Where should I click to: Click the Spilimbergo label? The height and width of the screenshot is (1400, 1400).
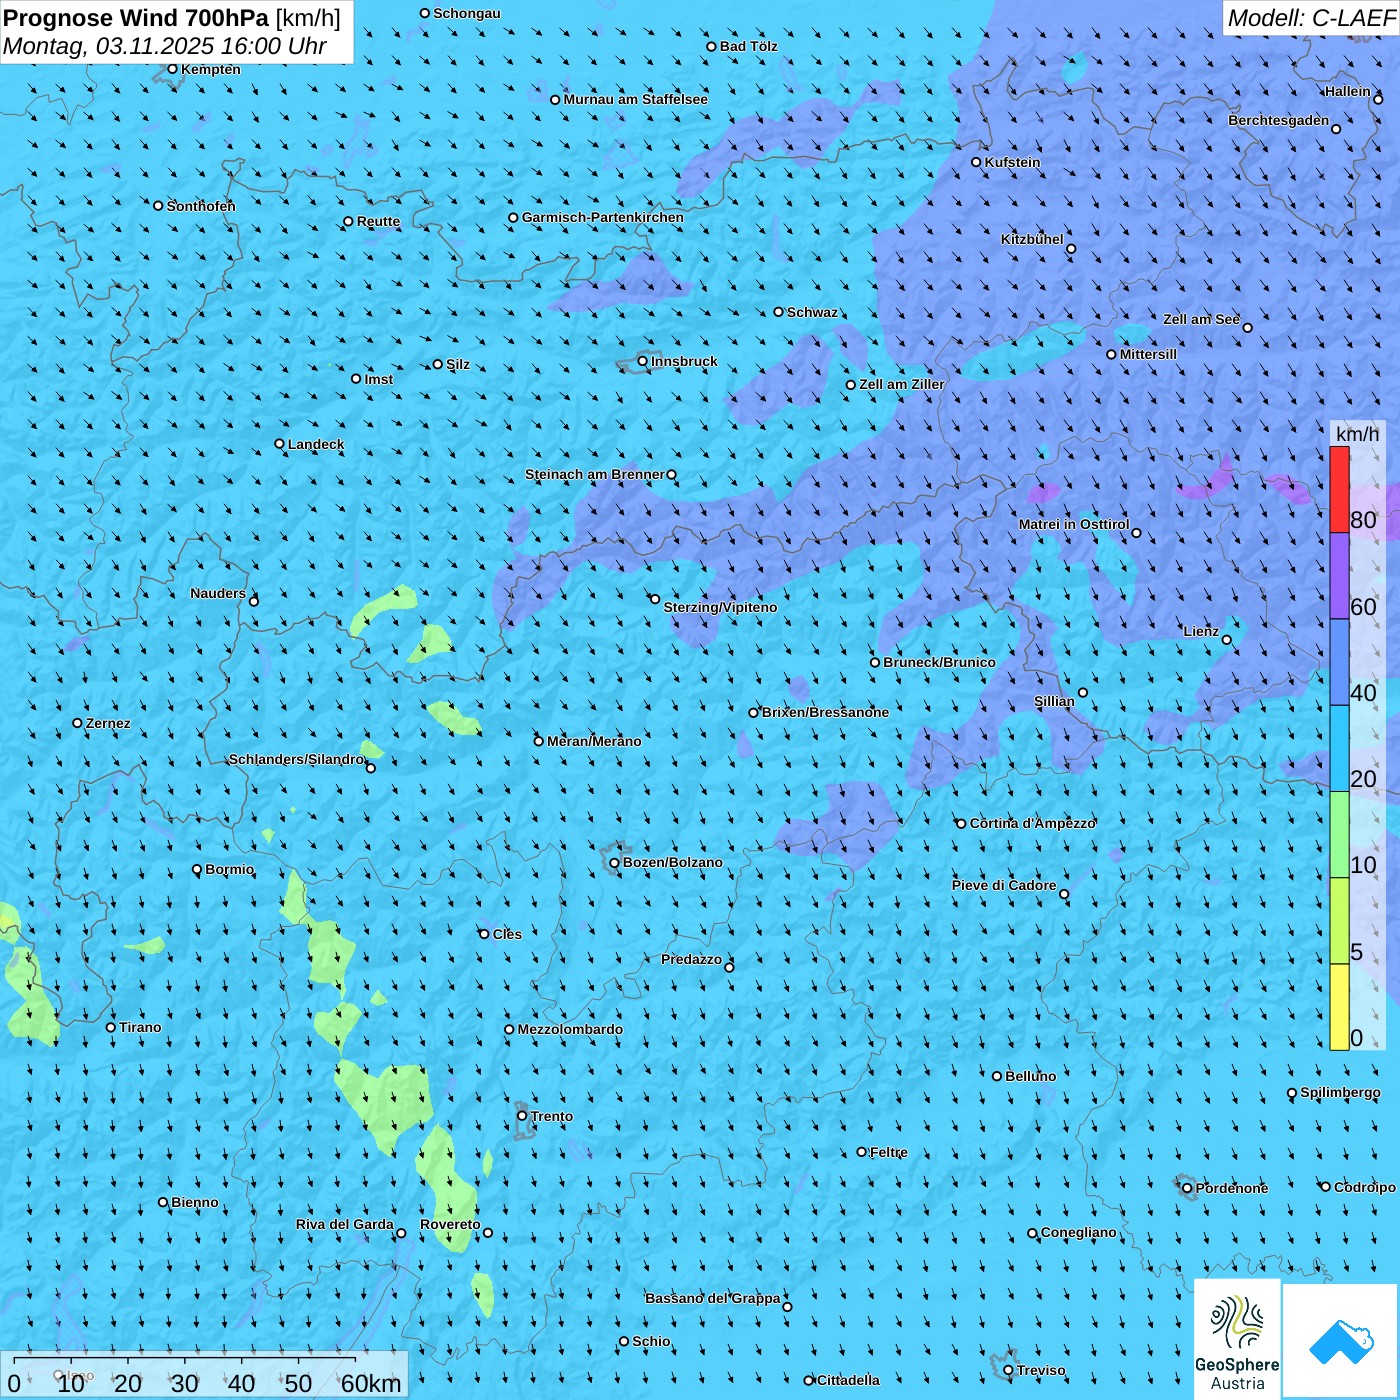pos(1340,1092)
